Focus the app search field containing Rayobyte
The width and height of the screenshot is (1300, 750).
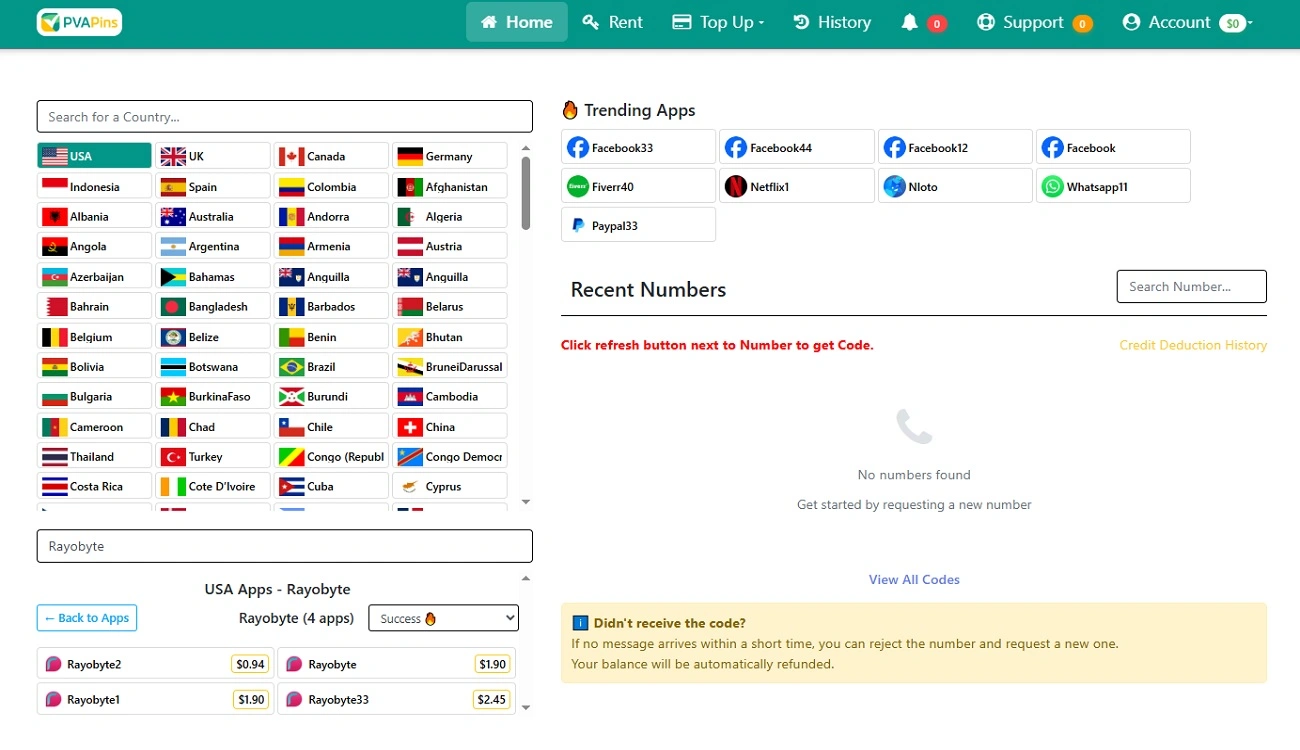point(285,546)
